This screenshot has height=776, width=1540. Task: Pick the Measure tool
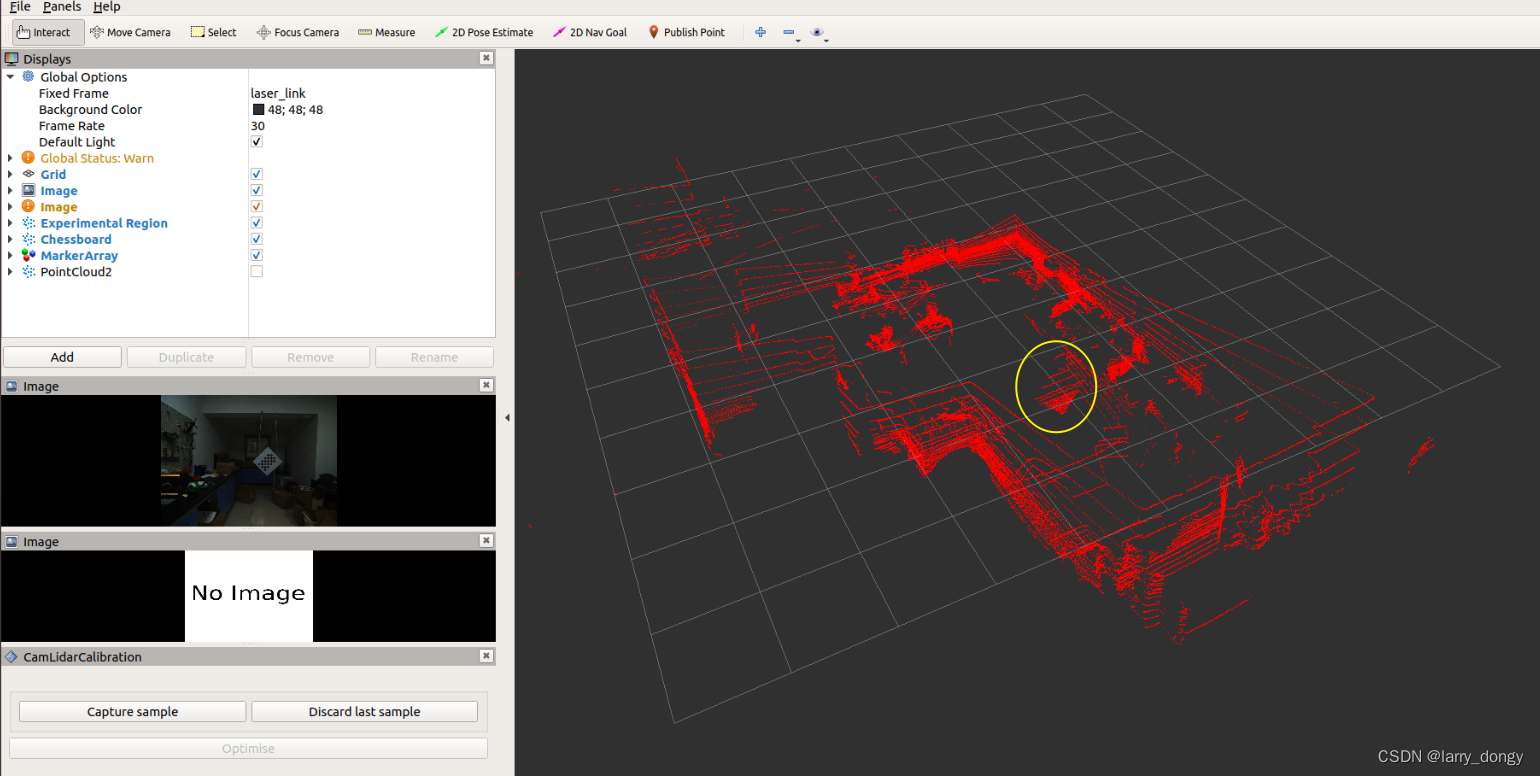[386, 32]
